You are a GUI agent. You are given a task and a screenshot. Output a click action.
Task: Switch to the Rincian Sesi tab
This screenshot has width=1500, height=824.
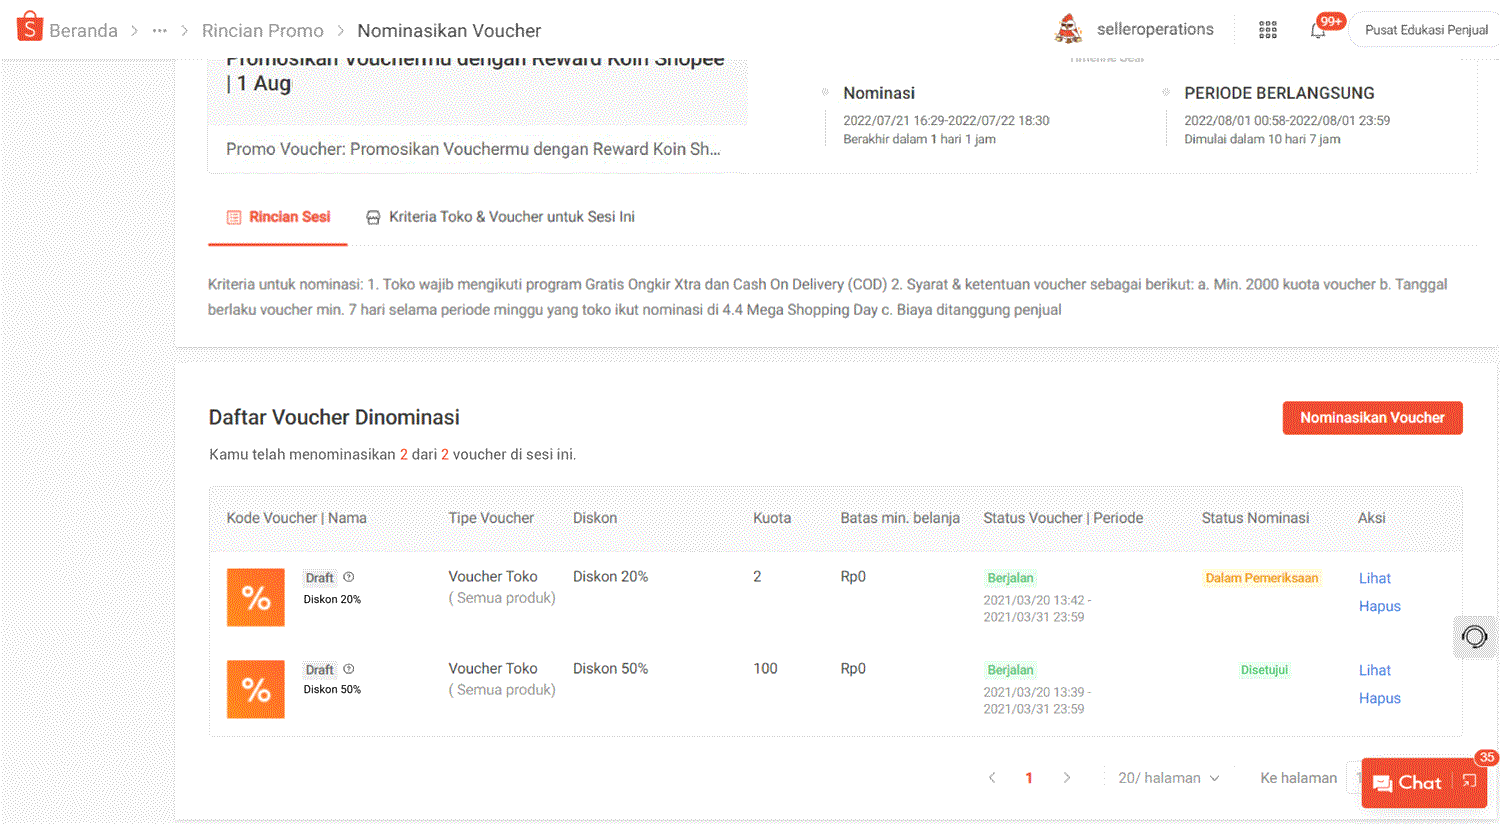click(x=278, y=217)
